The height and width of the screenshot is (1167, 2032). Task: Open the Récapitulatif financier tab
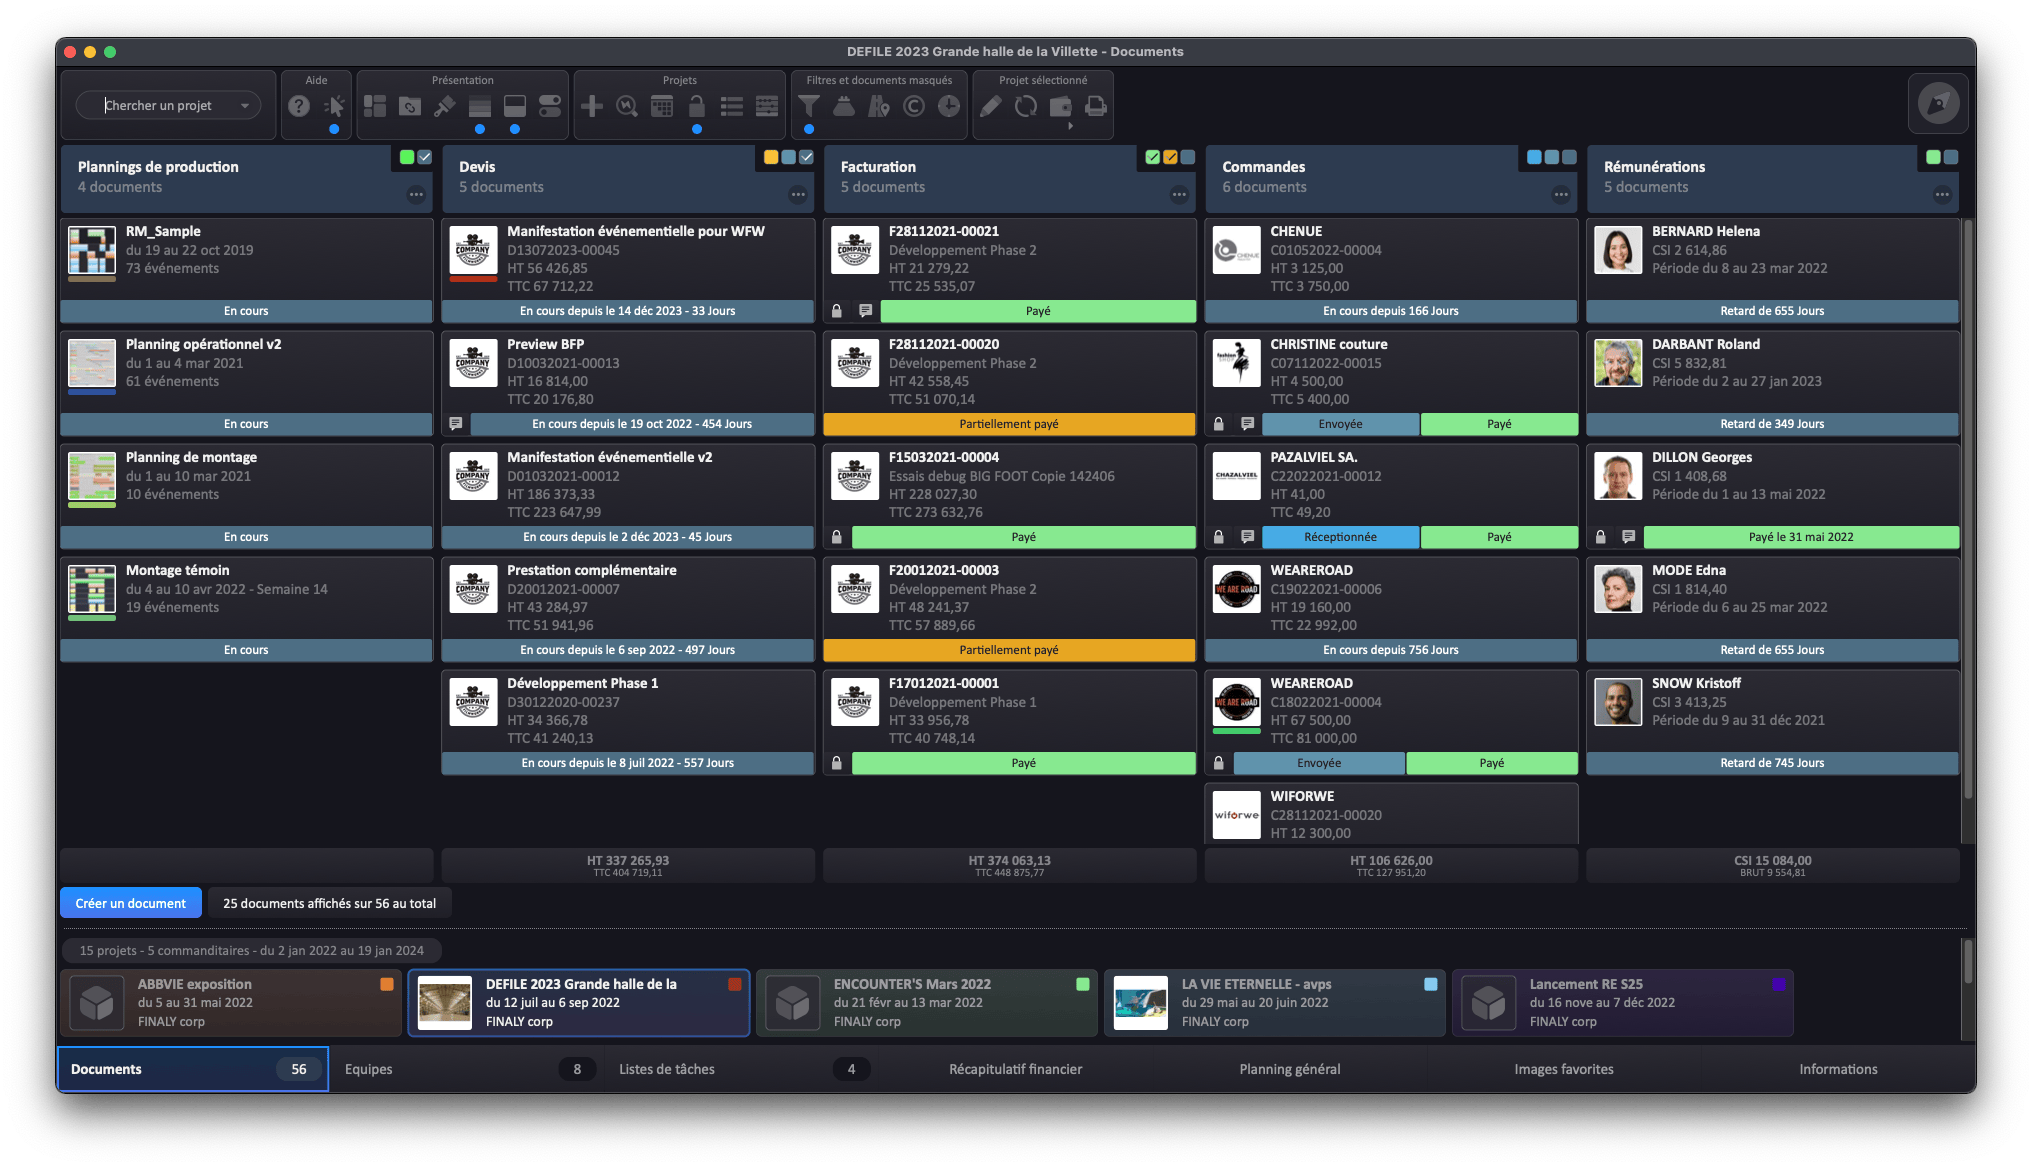click(x=1015, y=1069)
